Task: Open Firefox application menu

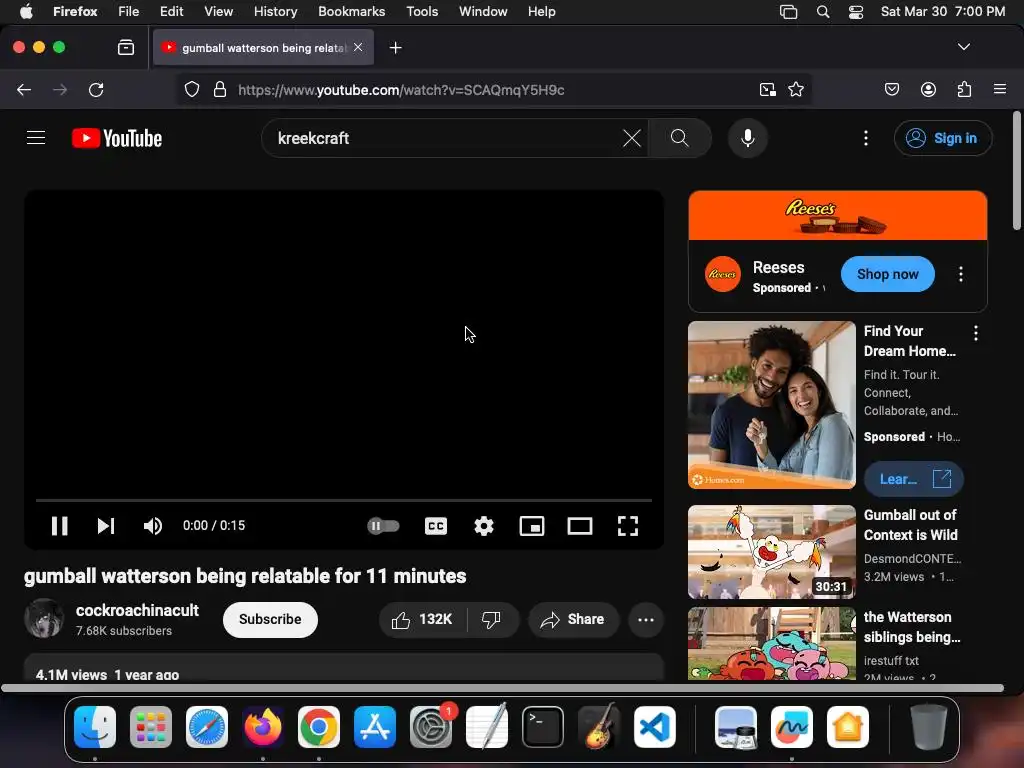Action: [x=1000, y=89]
